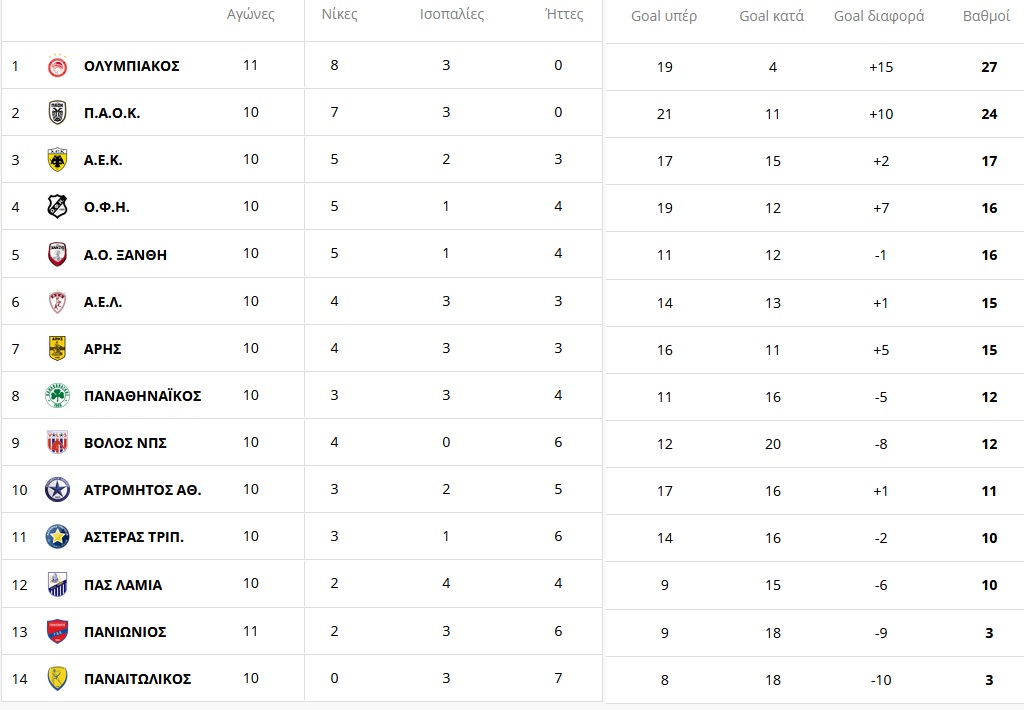The width and height of the screenshot is (1024, 710).
Task: Click the ΒΟΛΟΣ ΝΠΣ team logo
Action: 57,443
